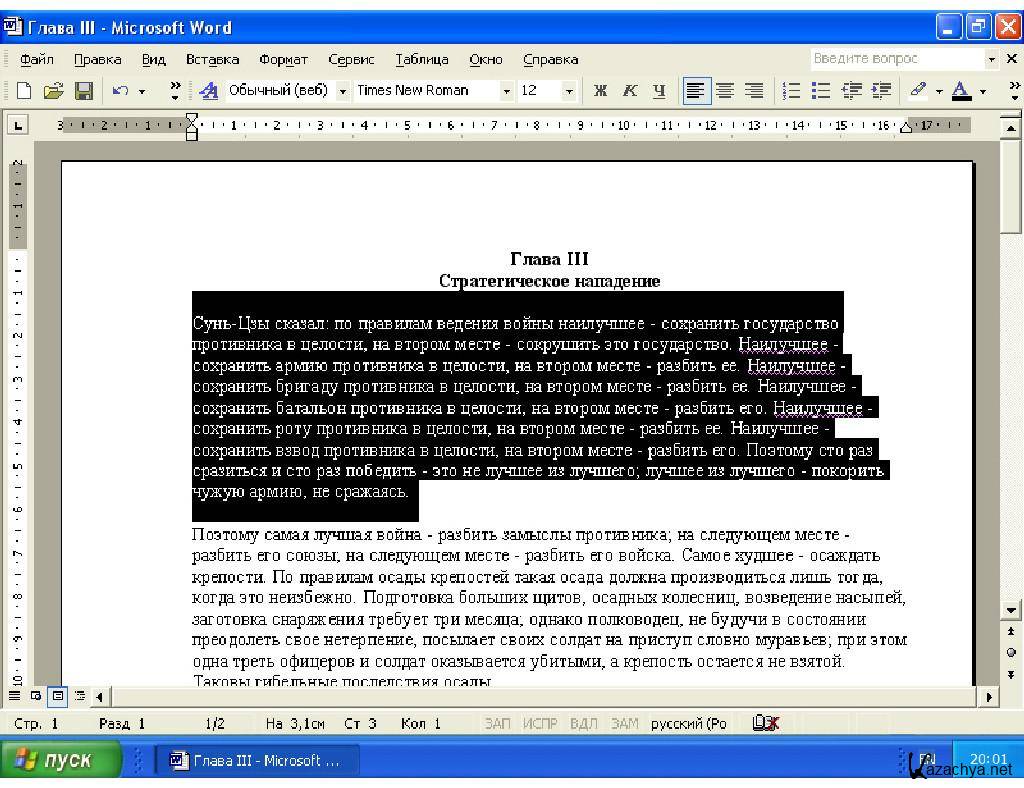Apply a bulleted list to the selection

(821, 91)
